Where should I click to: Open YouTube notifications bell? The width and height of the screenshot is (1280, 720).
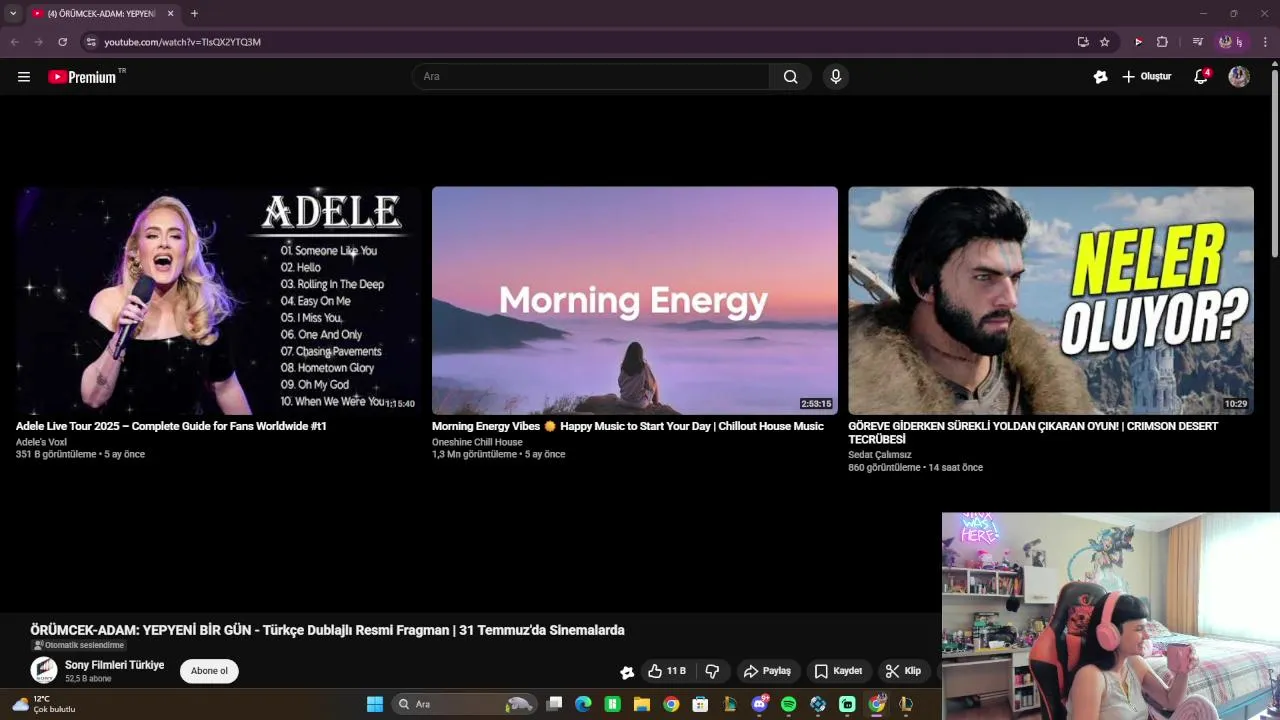click(x=1201, y=77)
